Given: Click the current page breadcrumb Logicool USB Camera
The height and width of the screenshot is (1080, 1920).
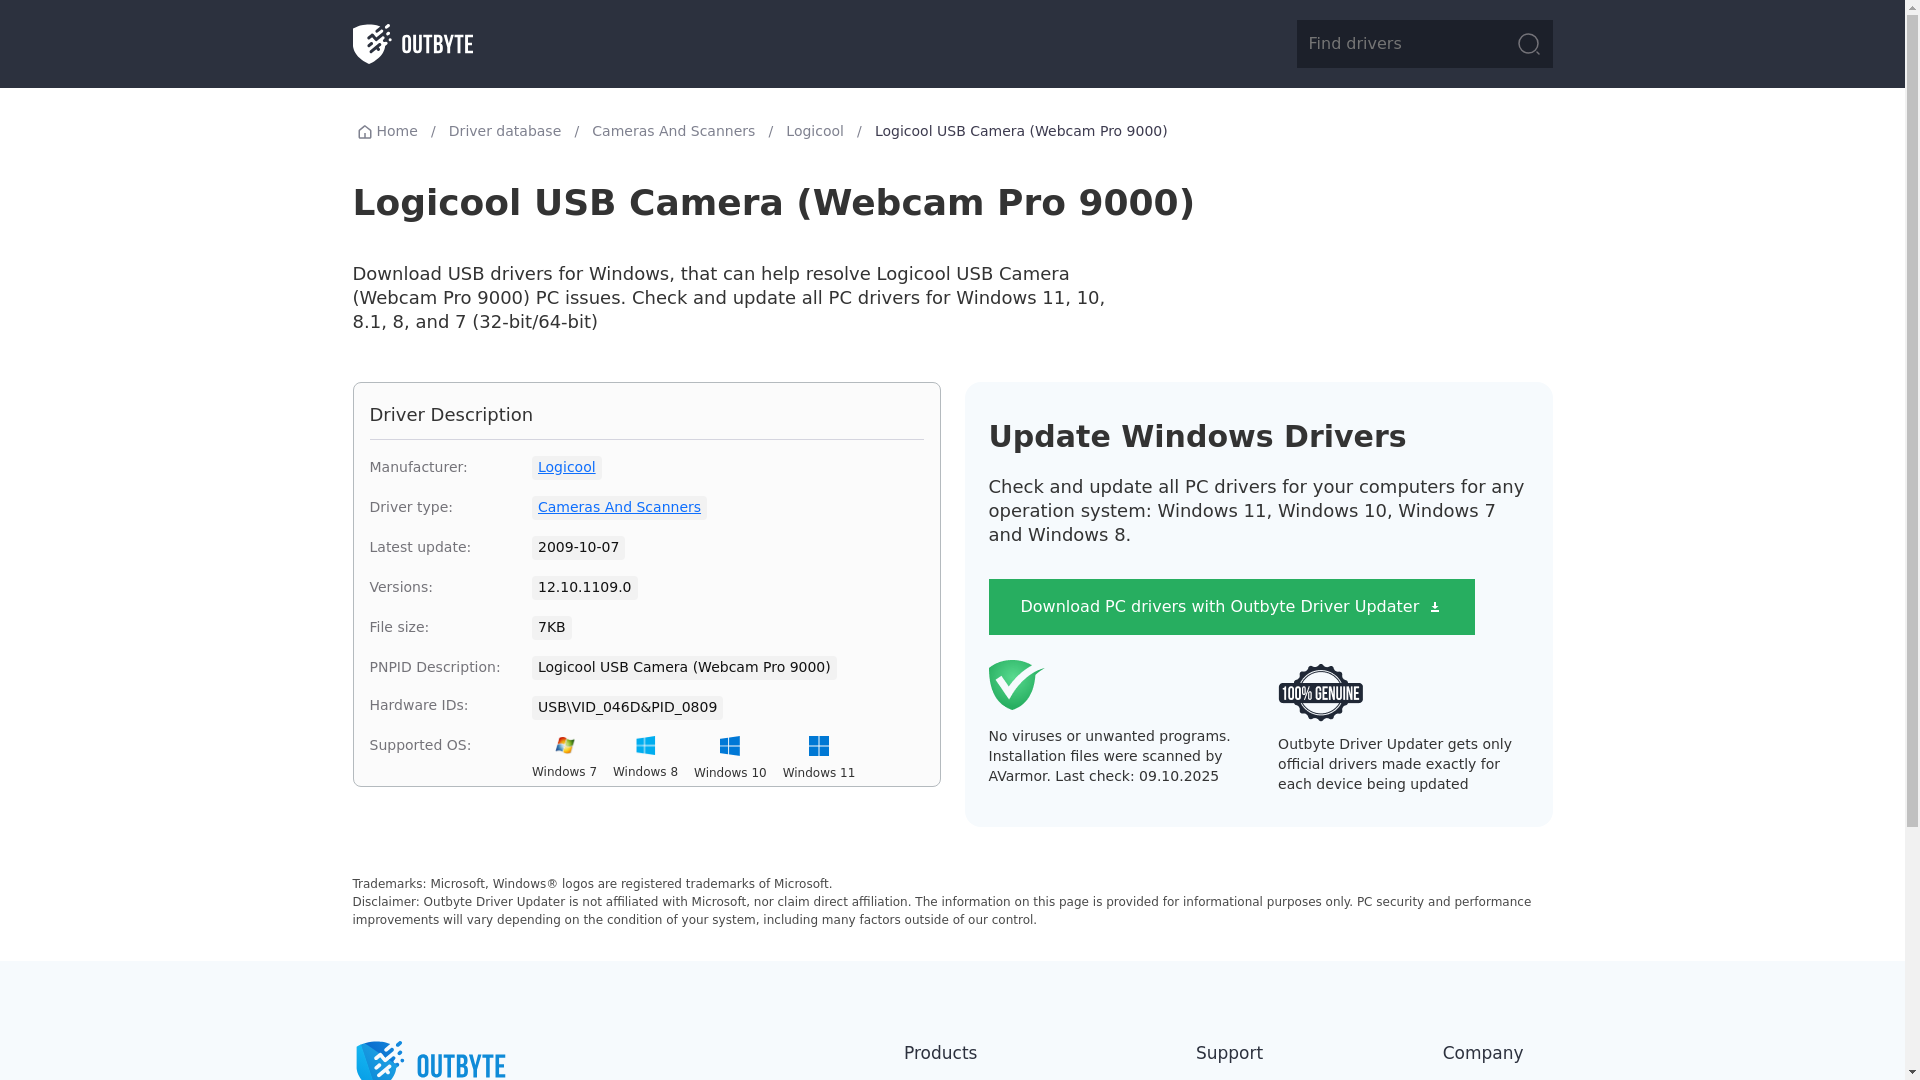Looking at the screenshot, I should (x=1021, y=131).
